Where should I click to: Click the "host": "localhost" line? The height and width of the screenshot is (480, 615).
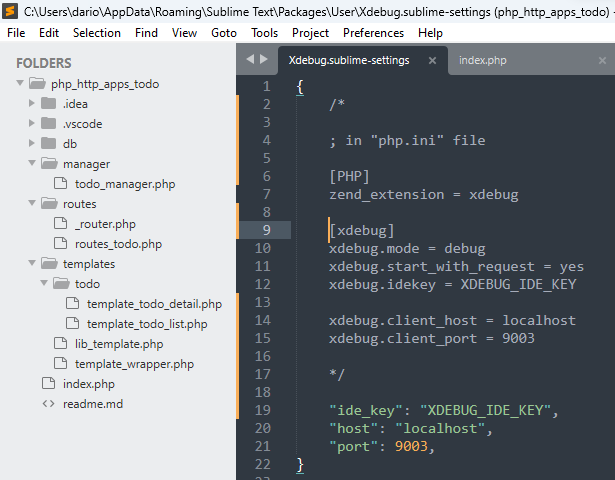(411, 428)
